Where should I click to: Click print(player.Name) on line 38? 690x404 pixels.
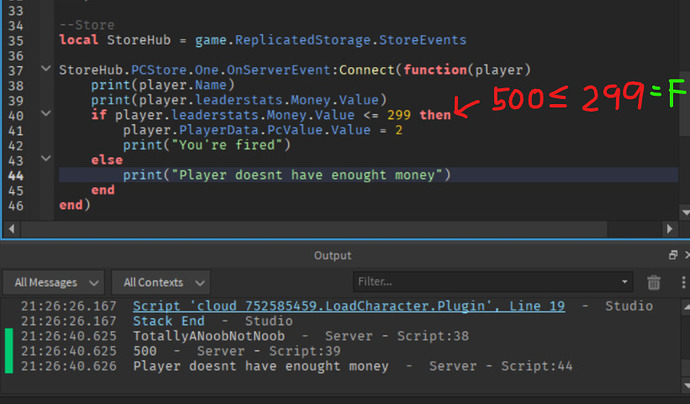tap(163, 85)
